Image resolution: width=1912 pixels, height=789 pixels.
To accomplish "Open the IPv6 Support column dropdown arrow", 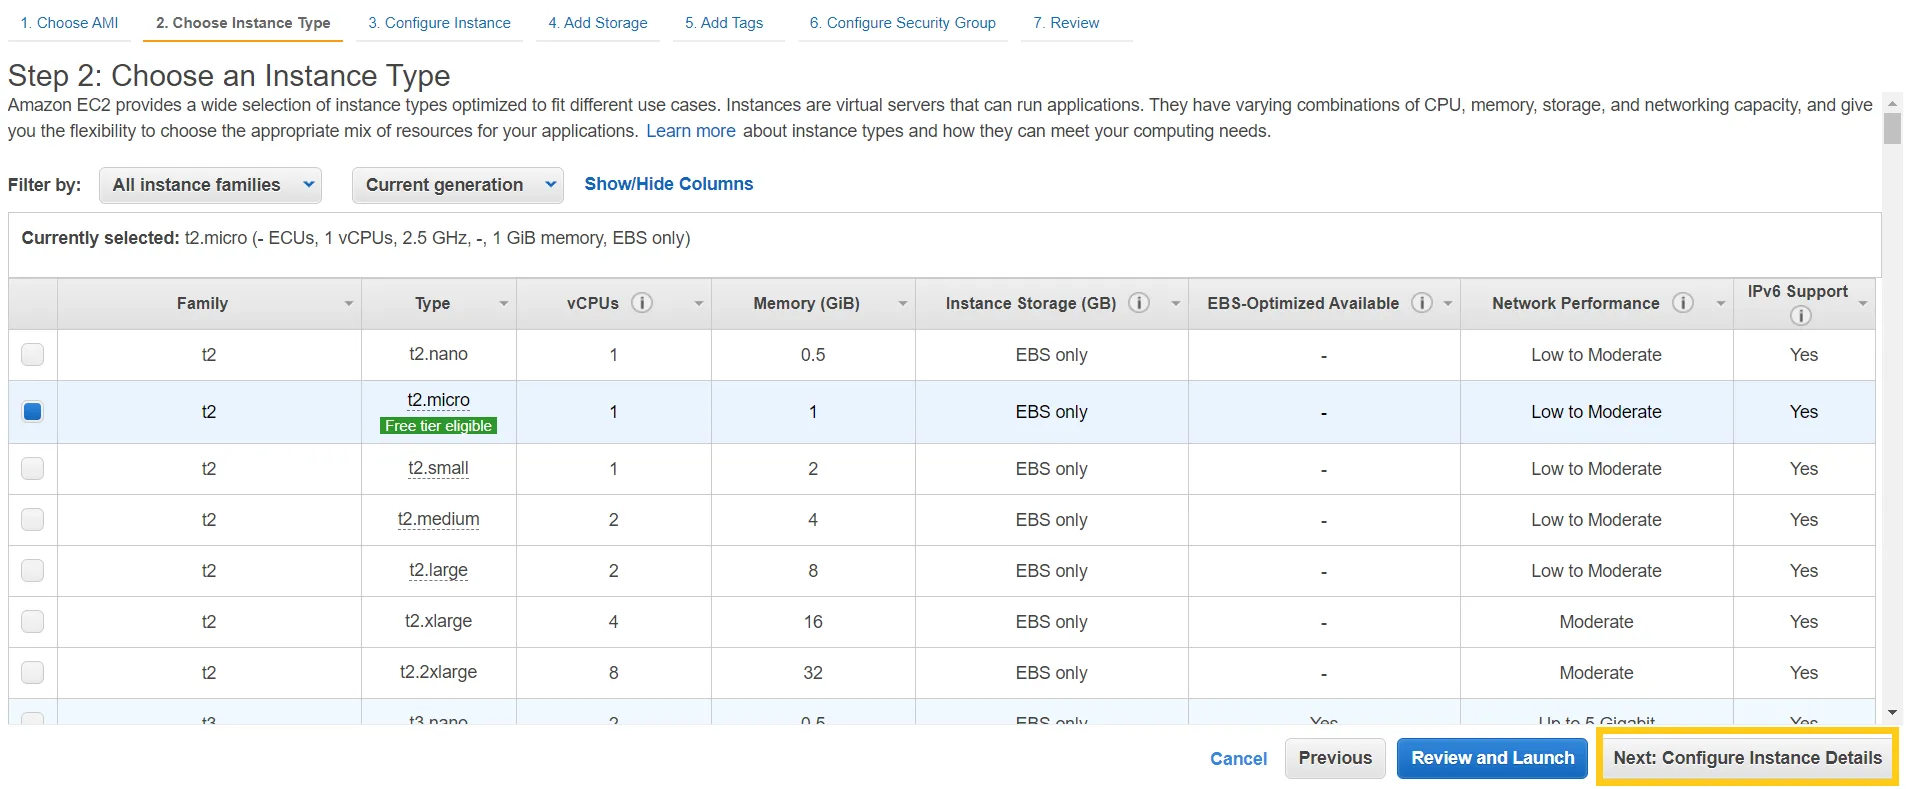I will click(1862, 304).
